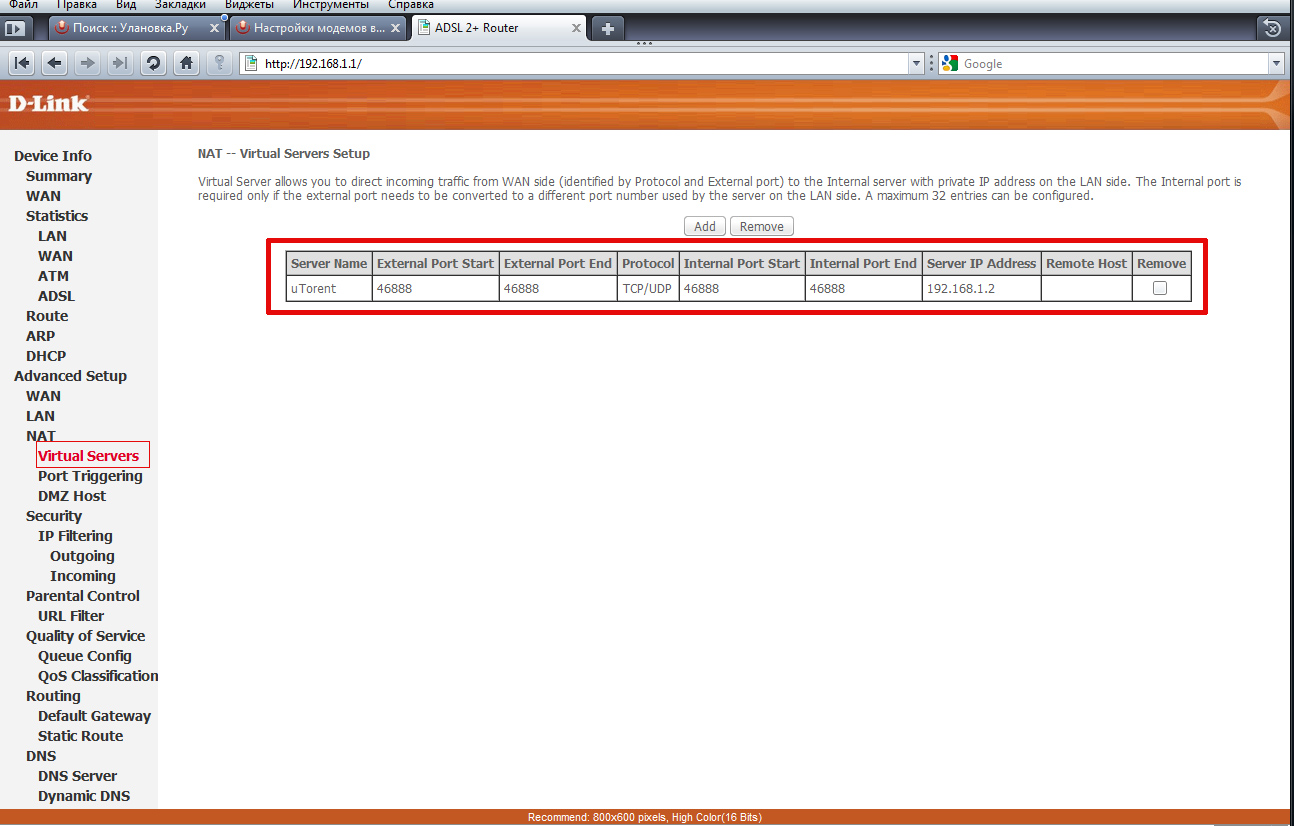Open the Statistics section
The image size is (1294, 826).
pos(57,216)
